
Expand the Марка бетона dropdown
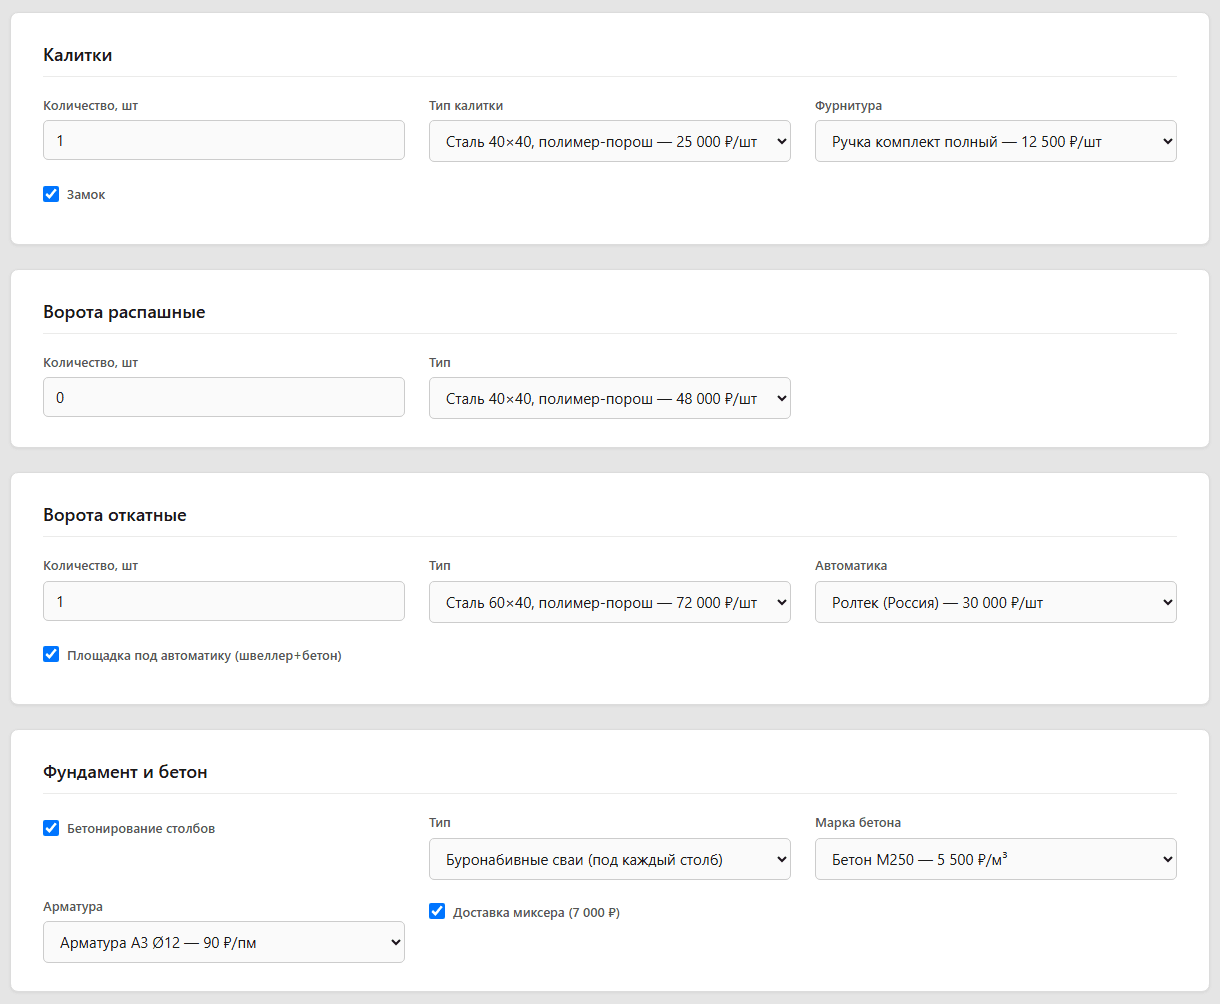996,859
